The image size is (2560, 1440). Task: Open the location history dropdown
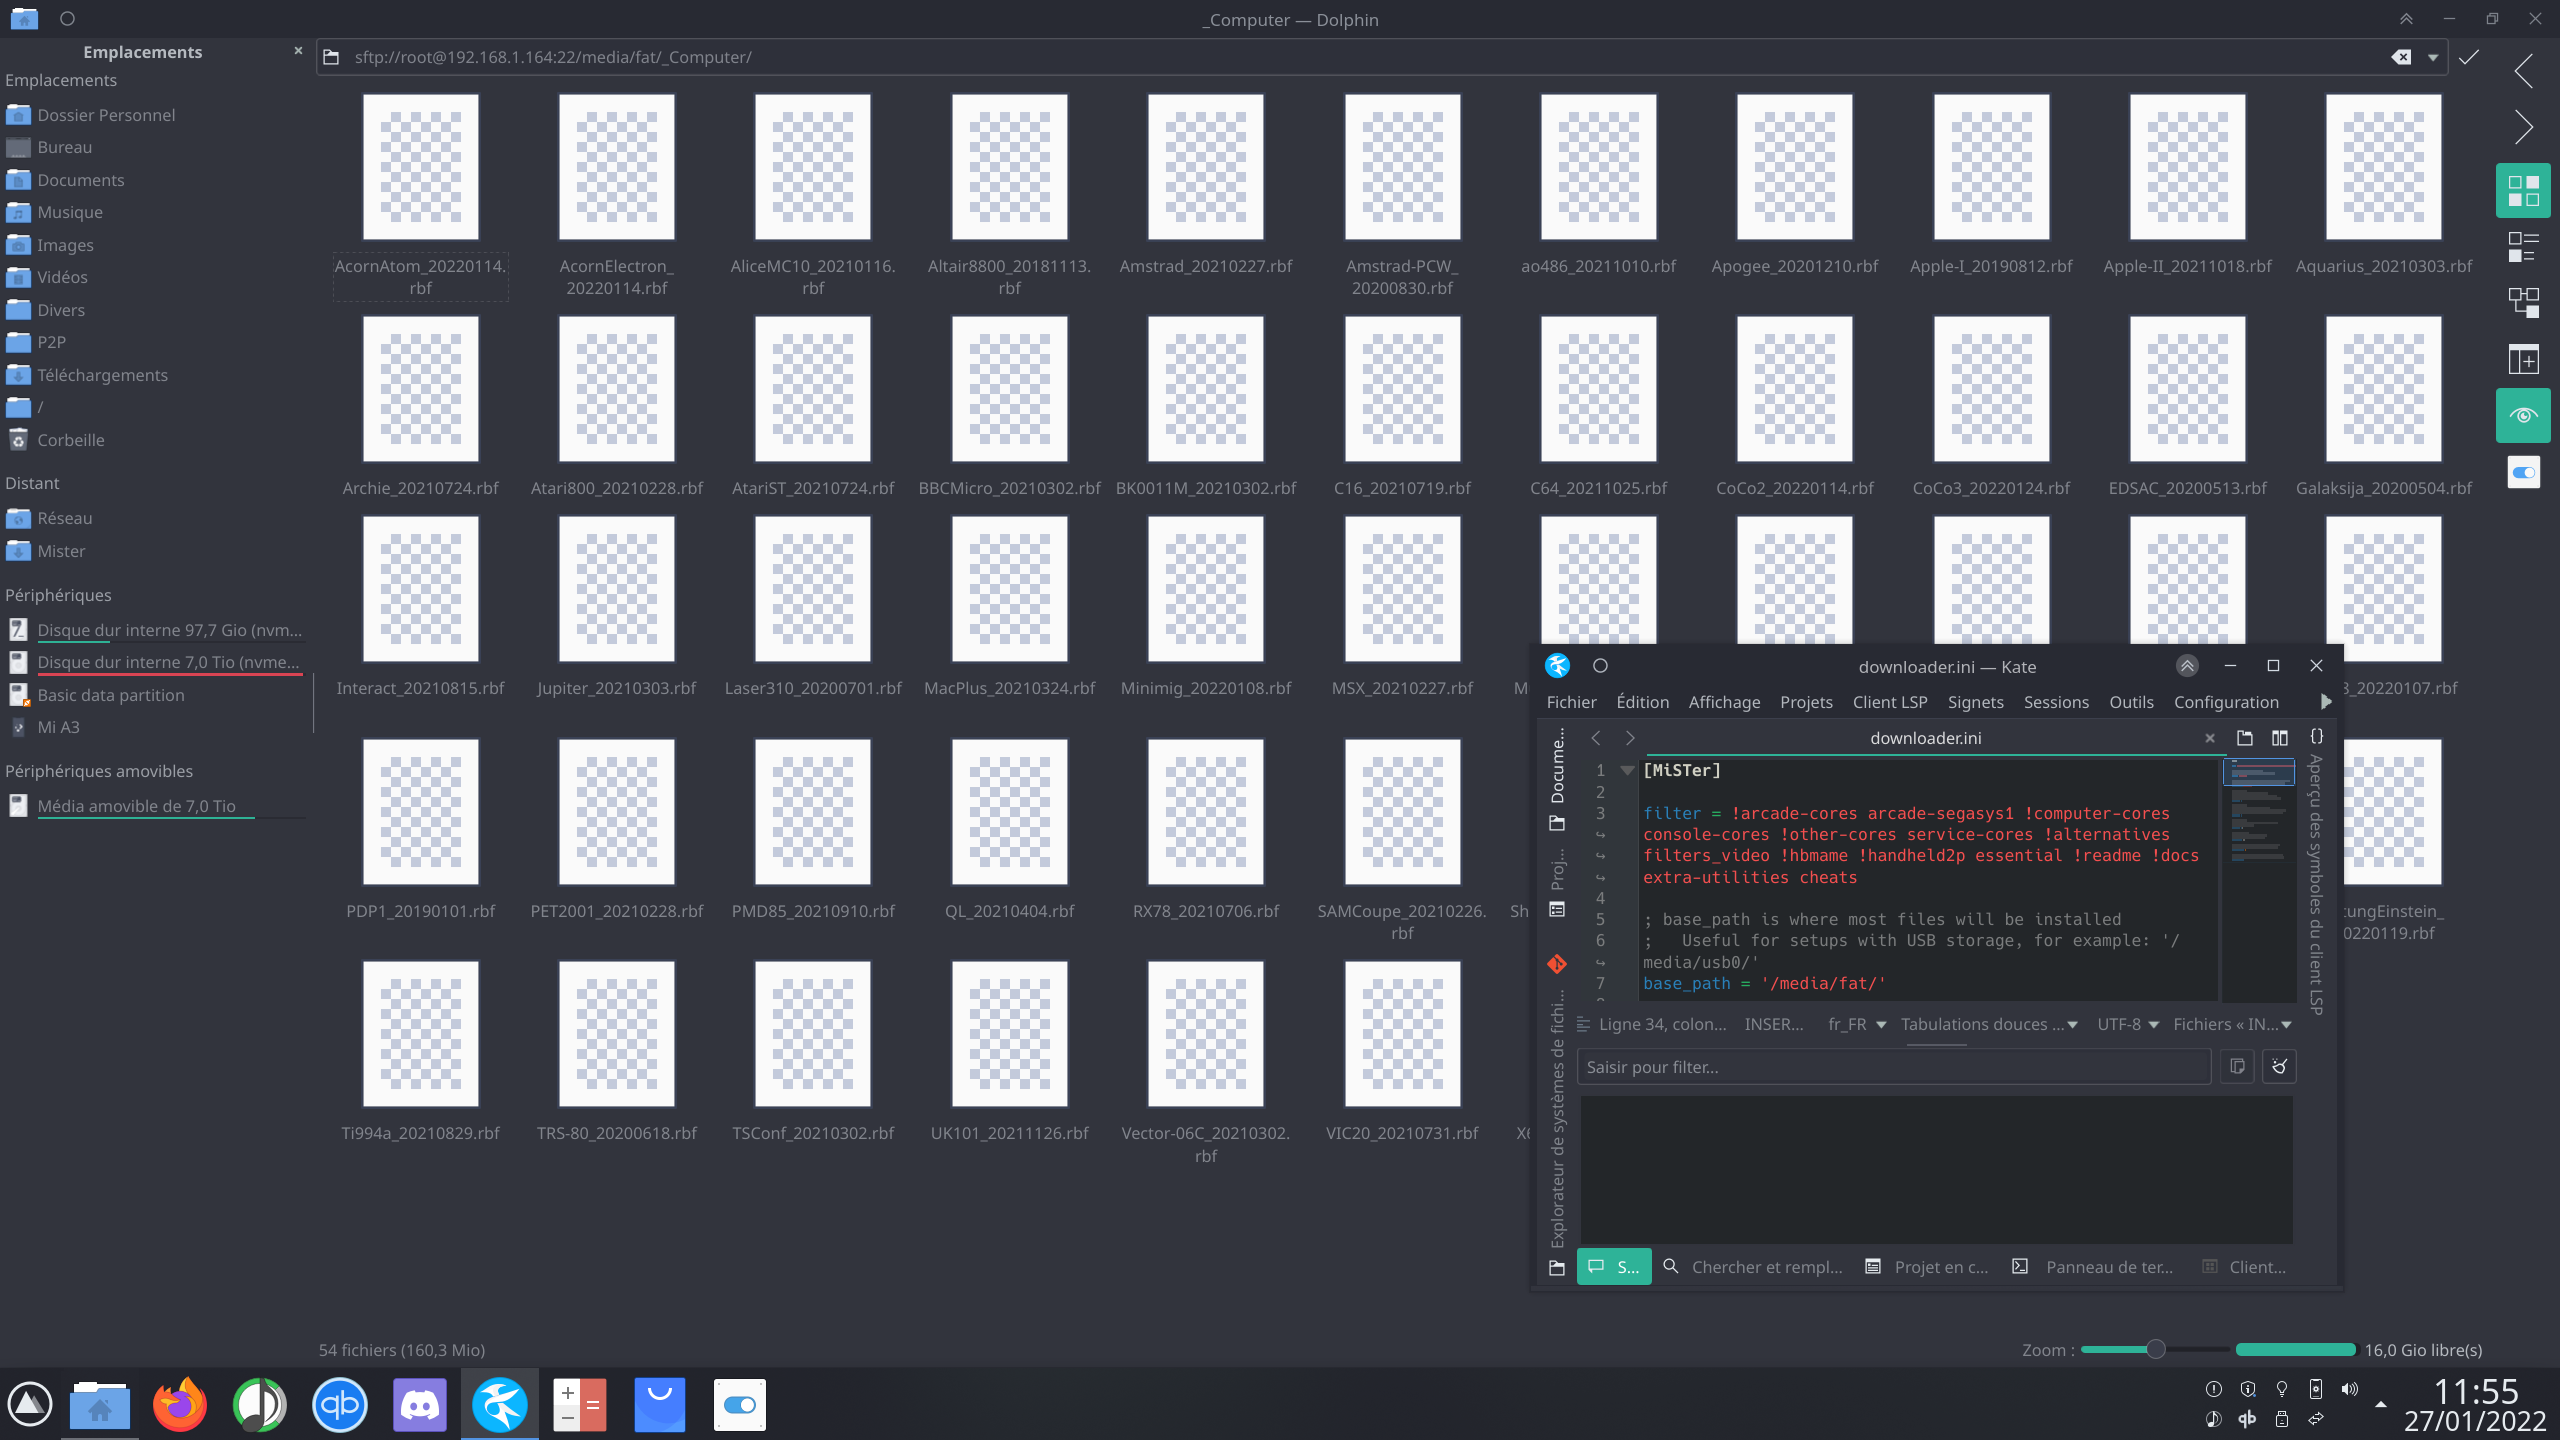[x=2433, y=57]
